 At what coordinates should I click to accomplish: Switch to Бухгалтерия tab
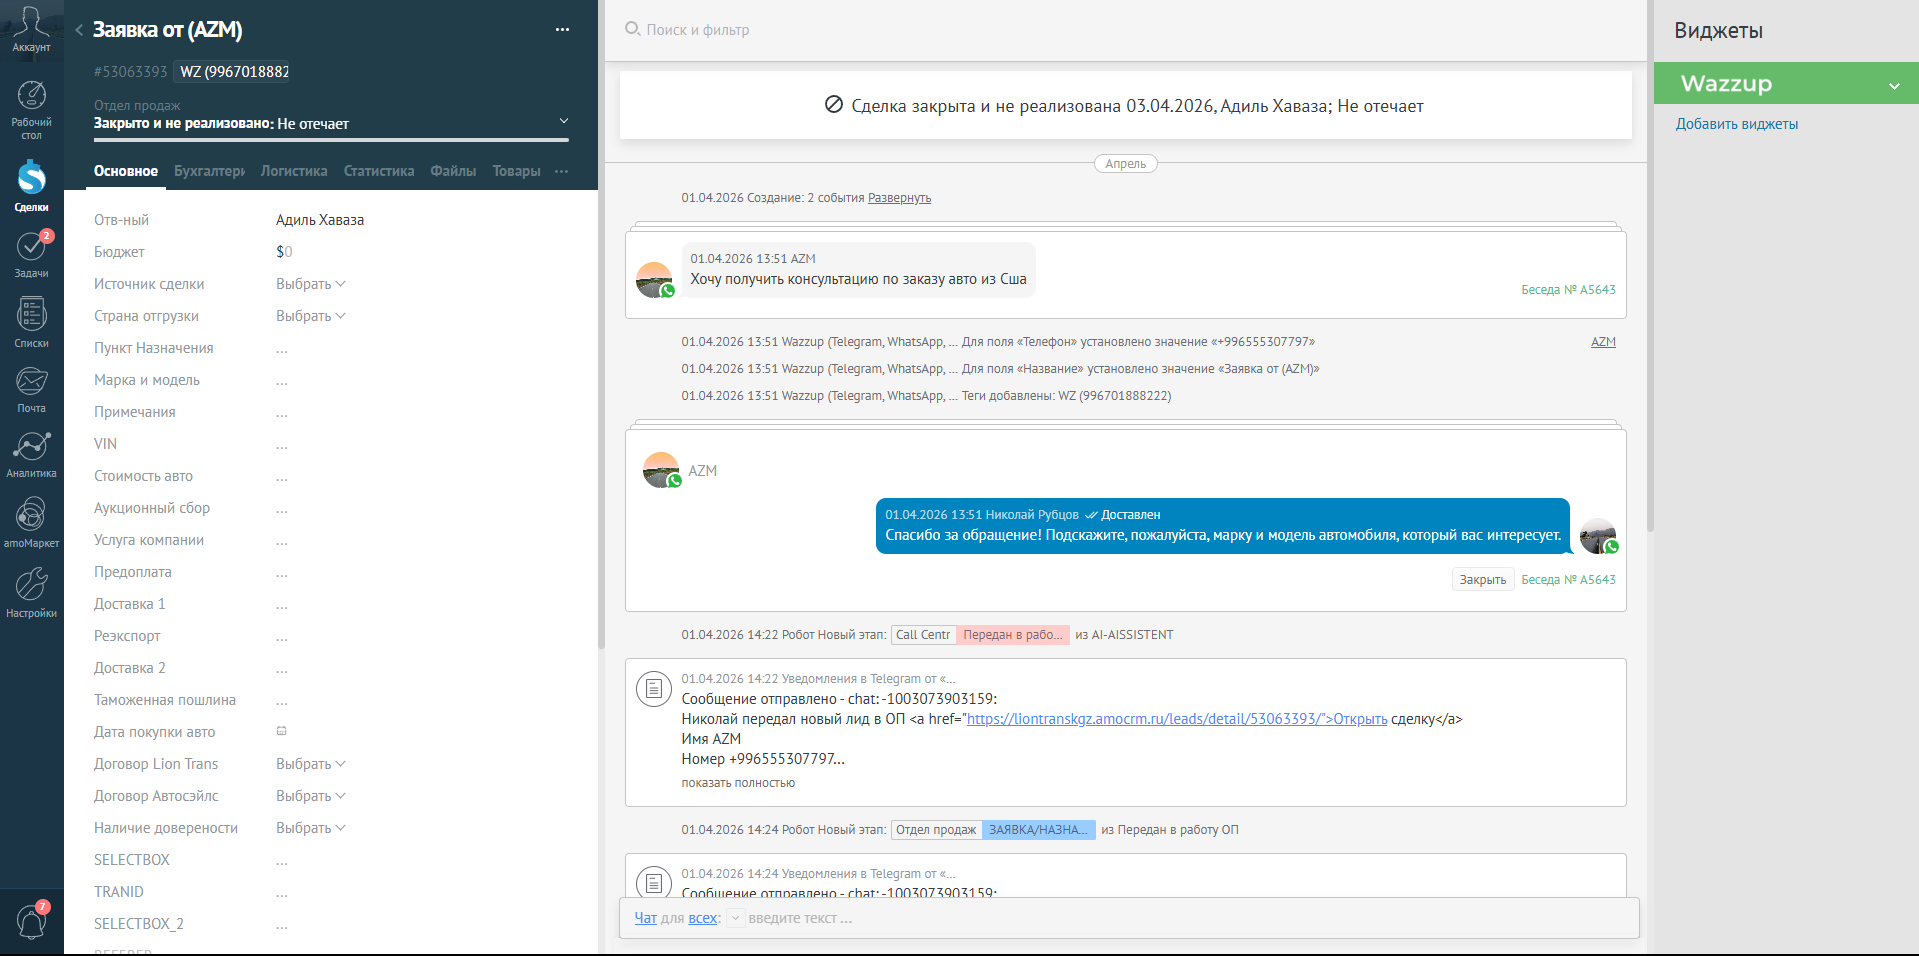[x=209, y=171]
